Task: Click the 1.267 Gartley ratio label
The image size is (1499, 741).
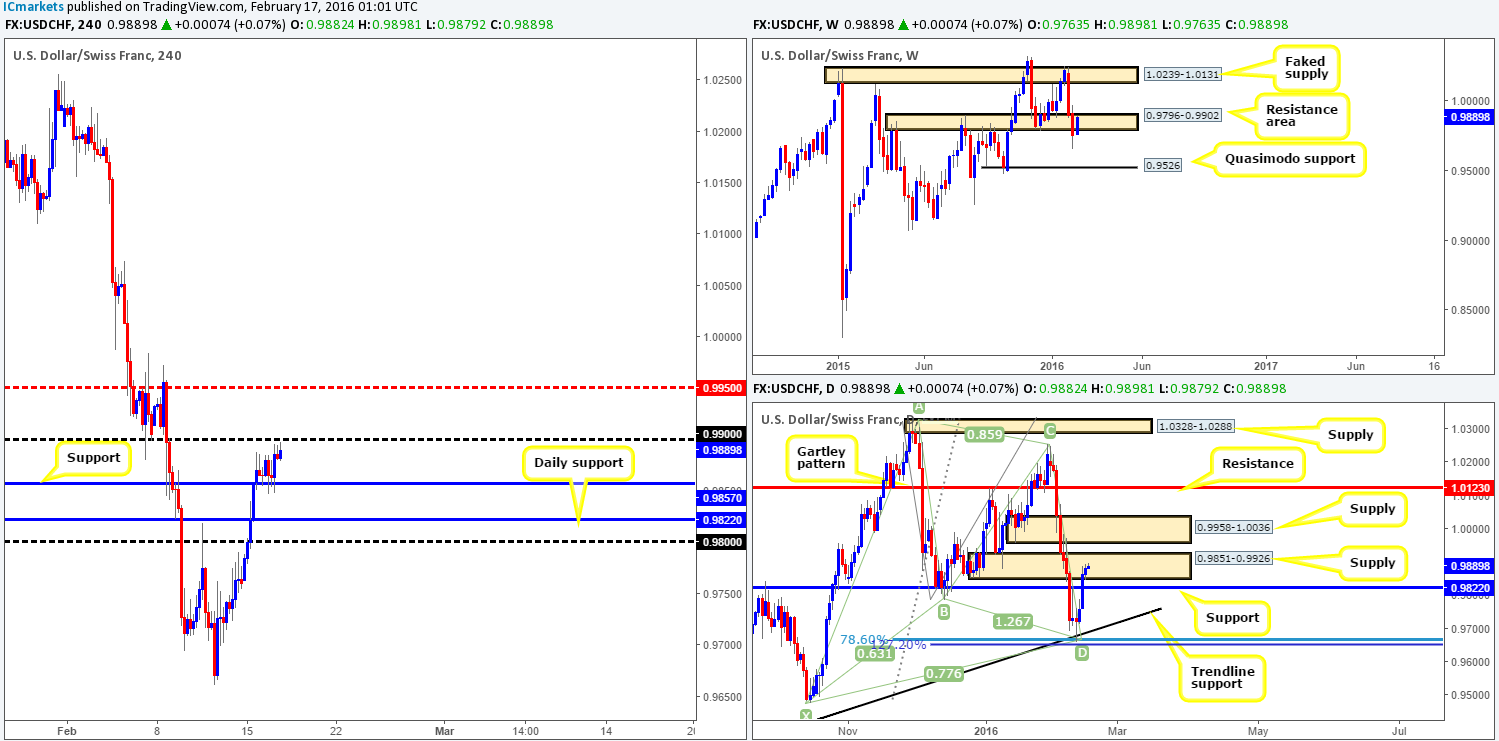Action: click(1011, 621)
